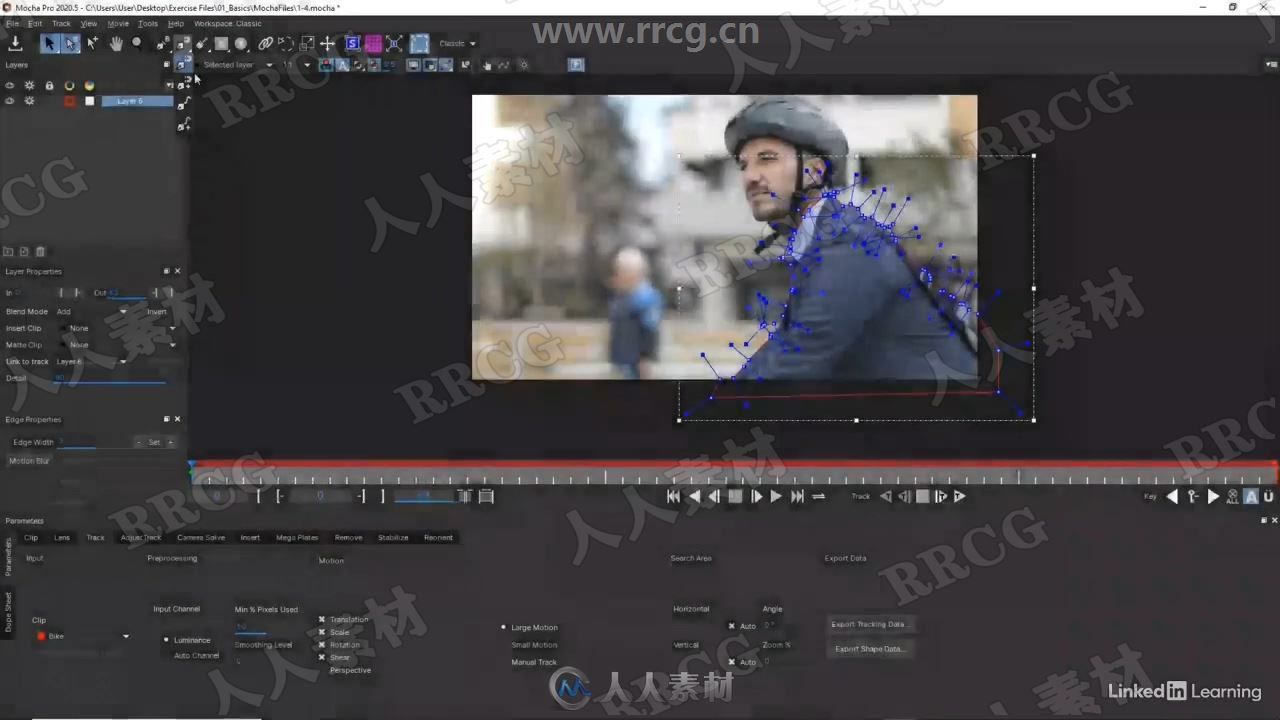Viewport: 1280px width, 720px height.
Task: Click the Edge Width Set button
Action: [x=154, y=442]
